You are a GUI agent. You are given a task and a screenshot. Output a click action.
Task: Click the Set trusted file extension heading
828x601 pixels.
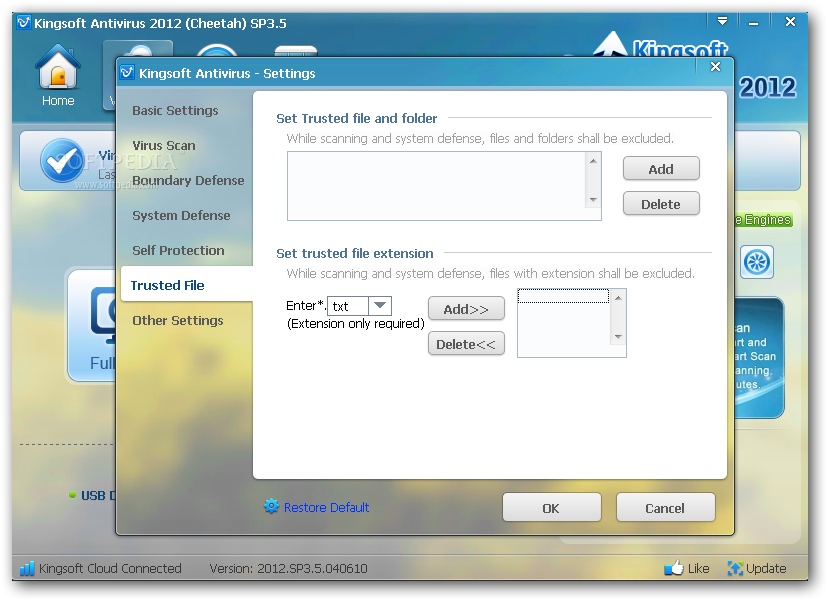pyautogui.click(x=354, y=253)
